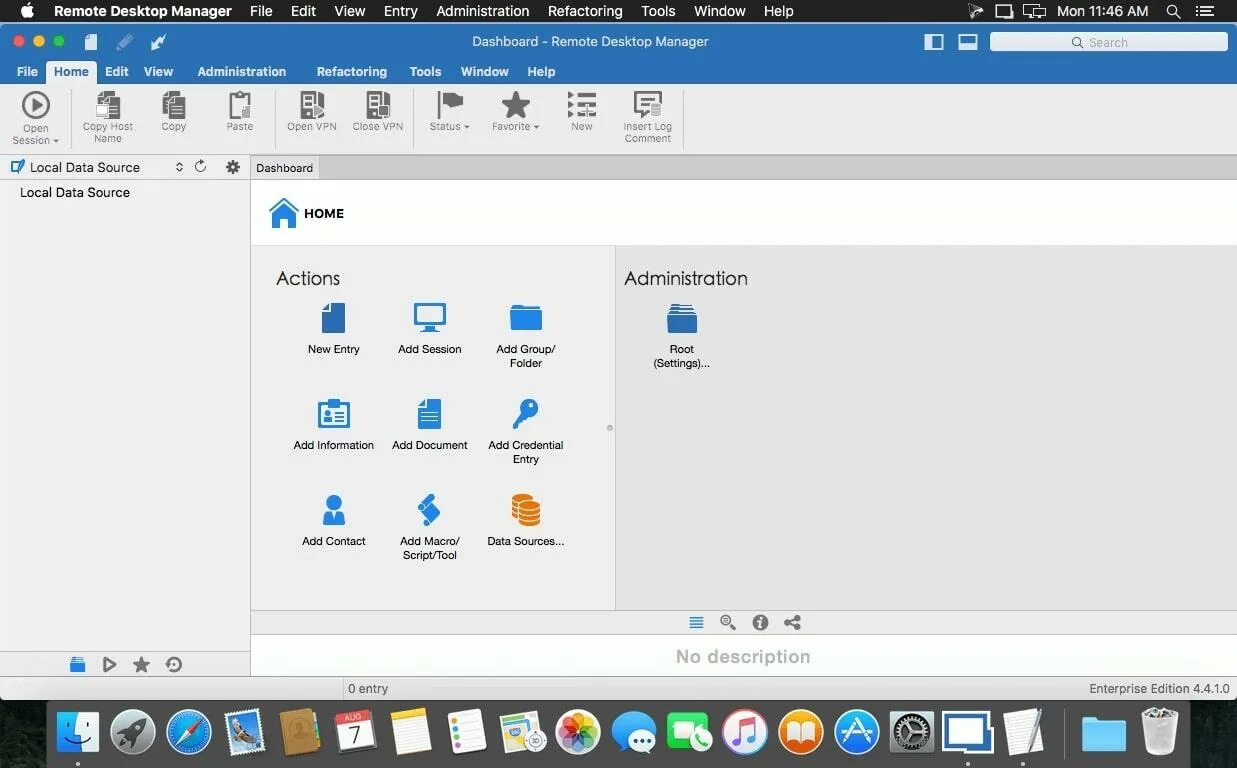Open the Add Information action
The height and width of the screenshot is (768, 1237).
tap(333, 414)
